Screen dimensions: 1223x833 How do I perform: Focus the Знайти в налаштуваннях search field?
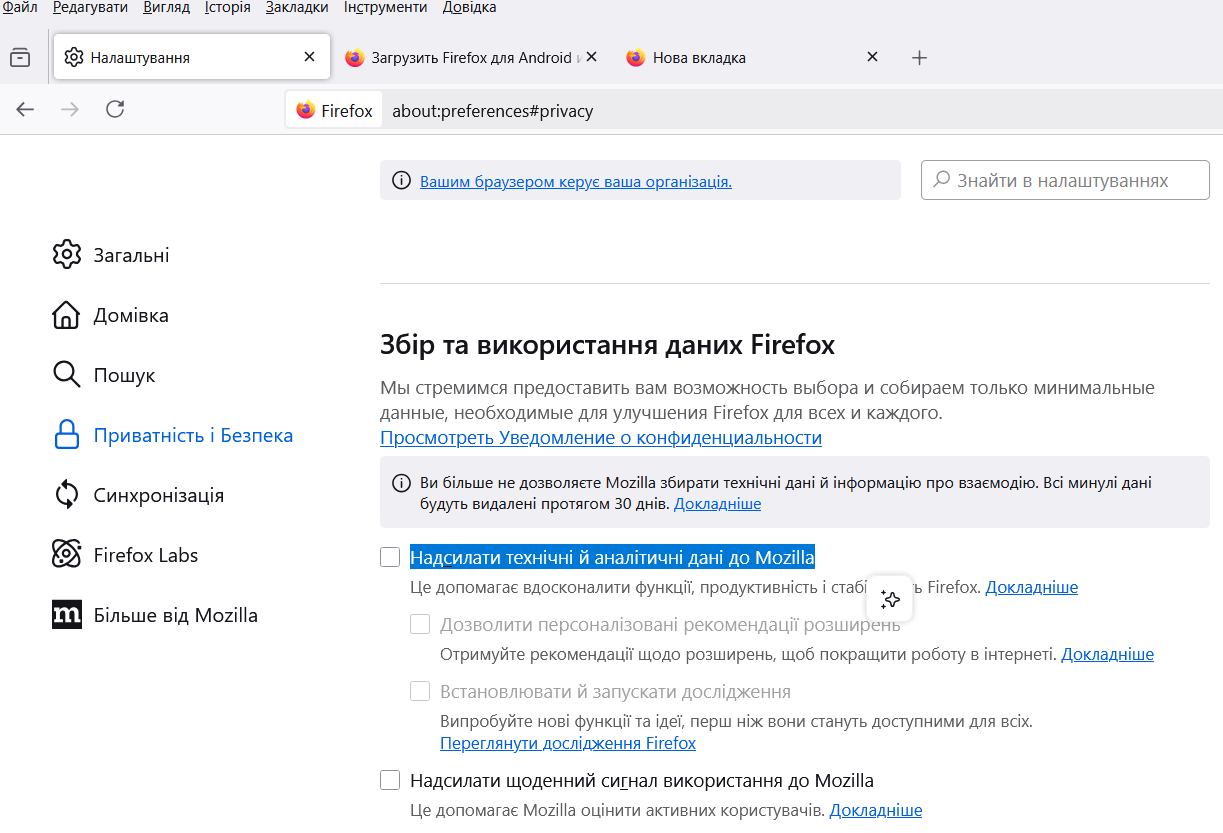tap(1065, 180)
